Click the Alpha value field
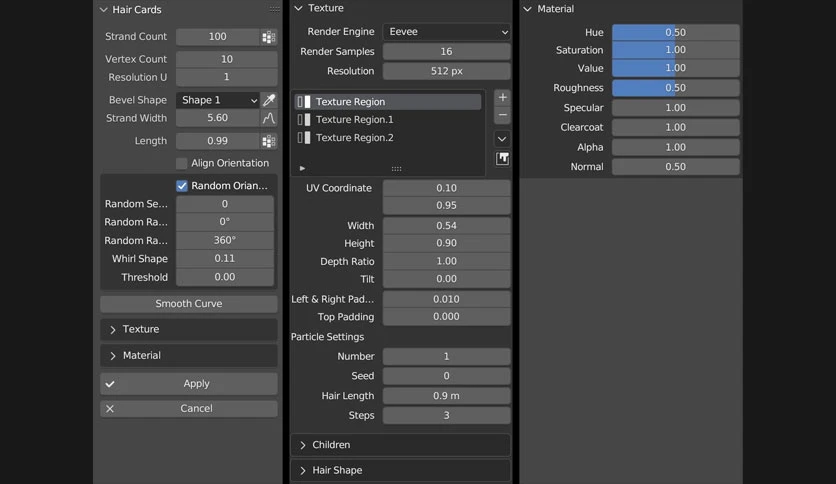The image size is (836, 484). (x=676, y=147)
